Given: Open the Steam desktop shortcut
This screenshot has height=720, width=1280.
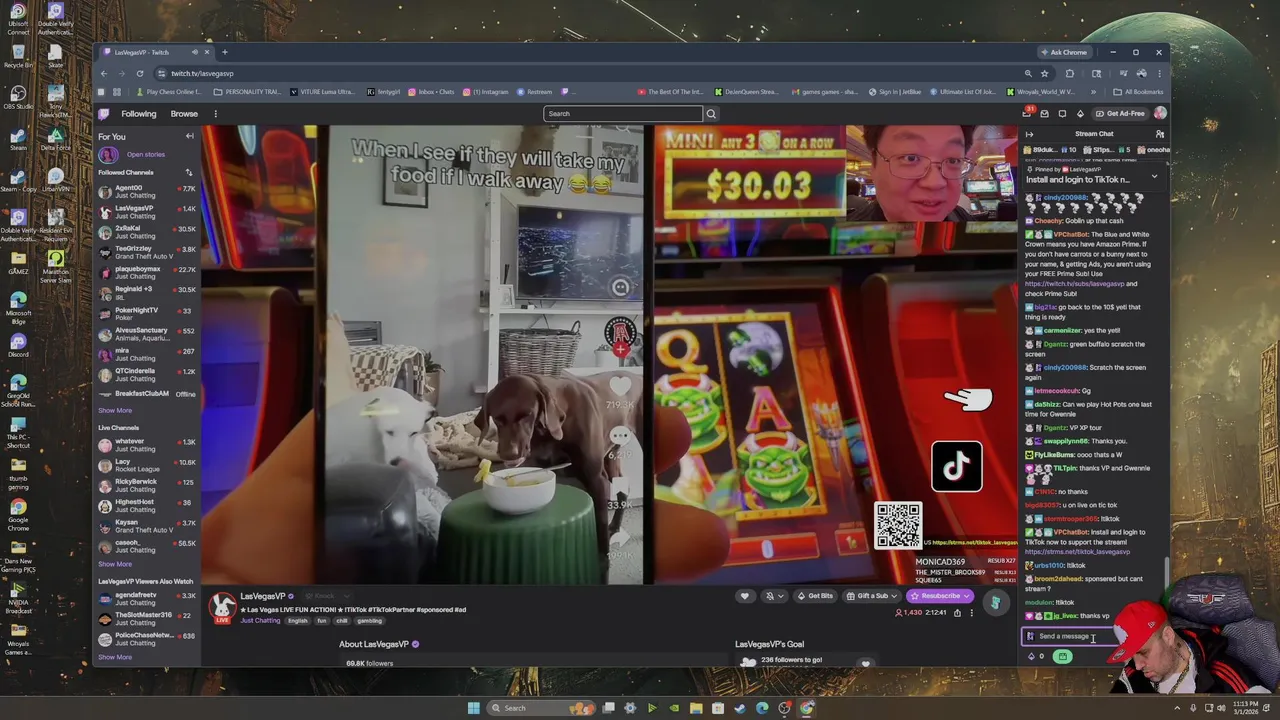Looking at the screenshot, I should click(18, 139).
